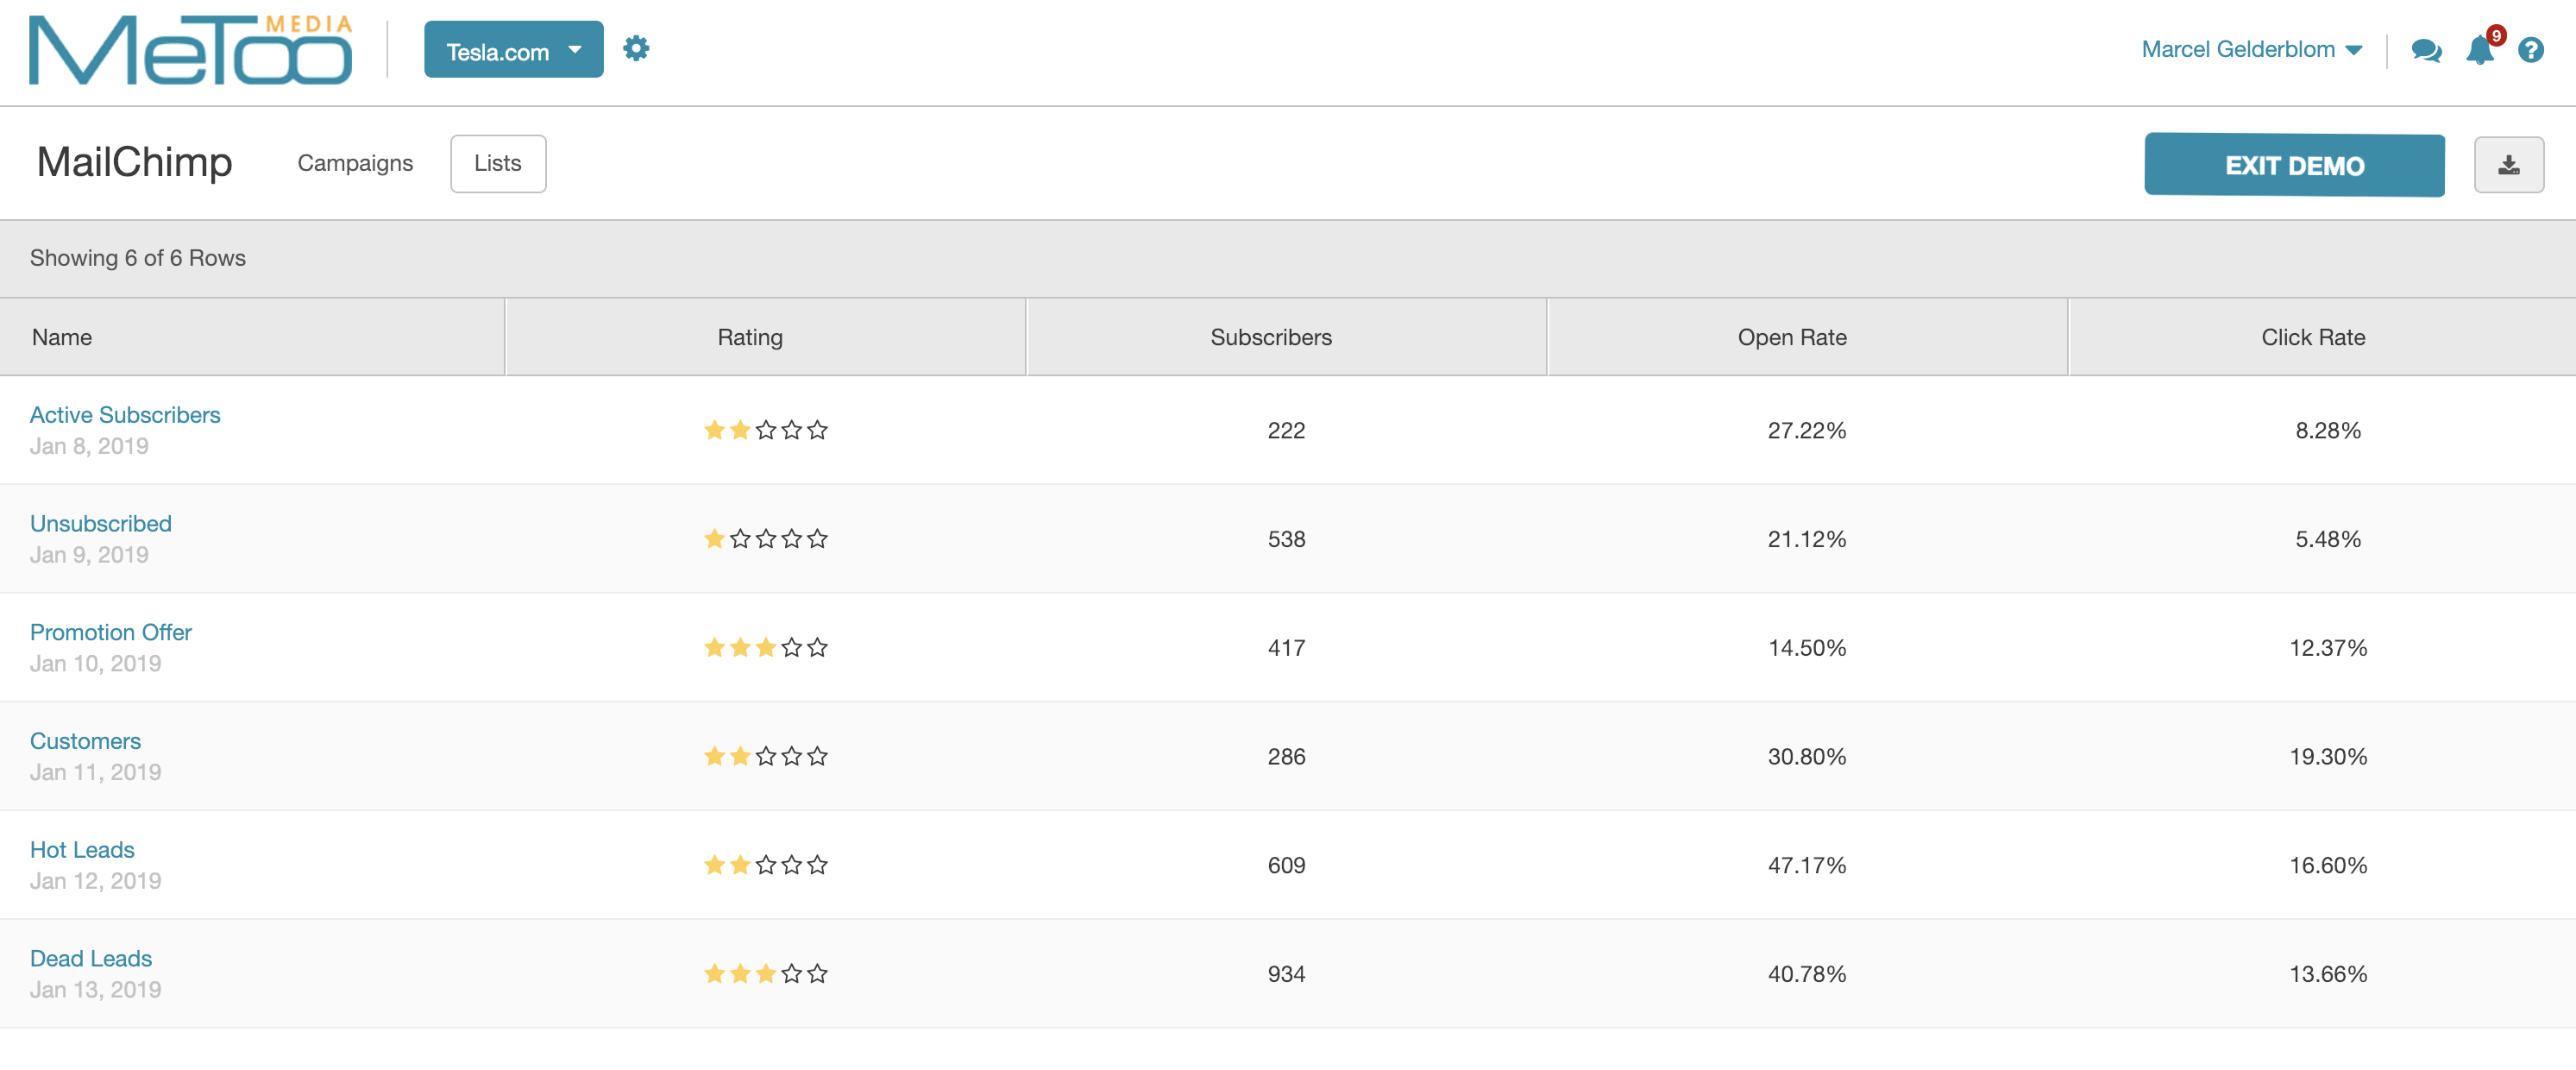Click date Jan 8, 2019
The height and width of the screenshot is (1070, 2576).
click(x=89, y=446)
